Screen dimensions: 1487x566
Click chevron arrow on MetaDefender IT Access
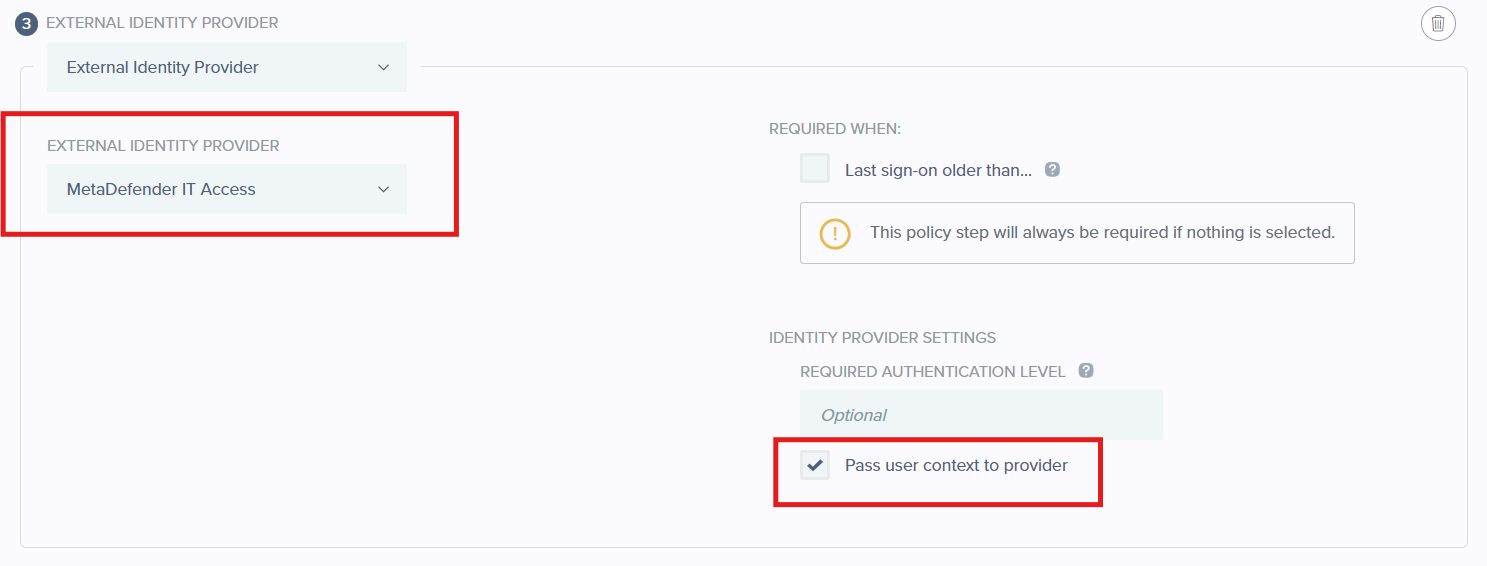tap(383, 189)
